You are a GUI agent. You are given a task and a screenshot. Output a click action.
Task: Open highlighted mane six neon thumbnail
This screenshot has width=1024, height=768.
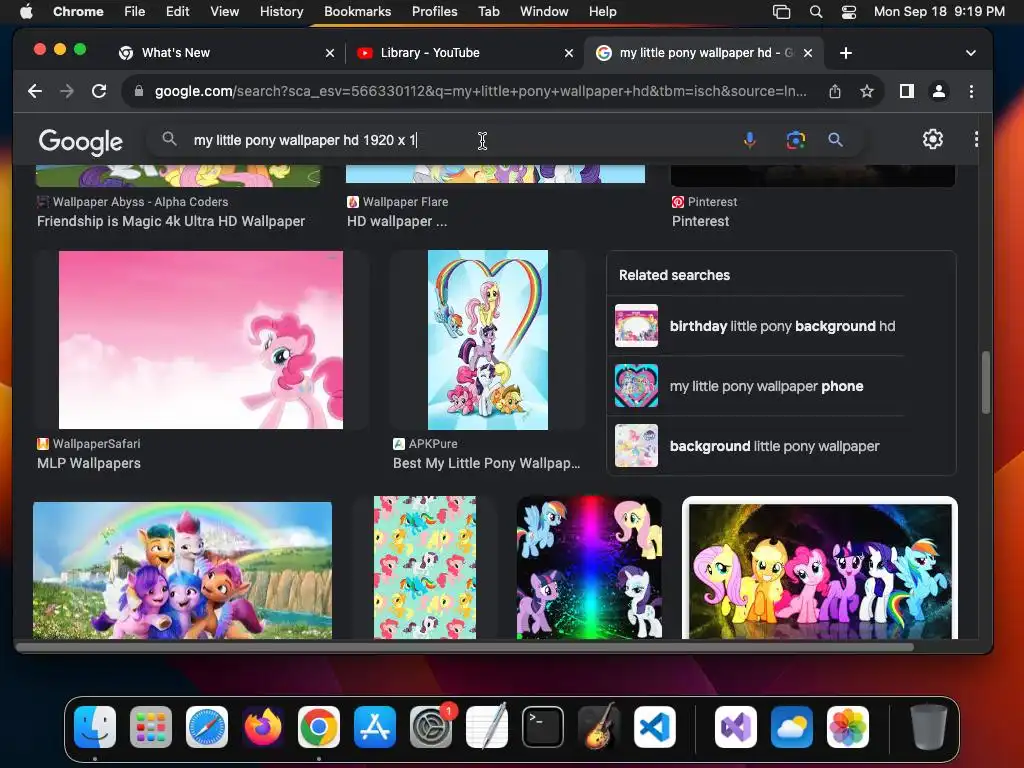(820, 568)
